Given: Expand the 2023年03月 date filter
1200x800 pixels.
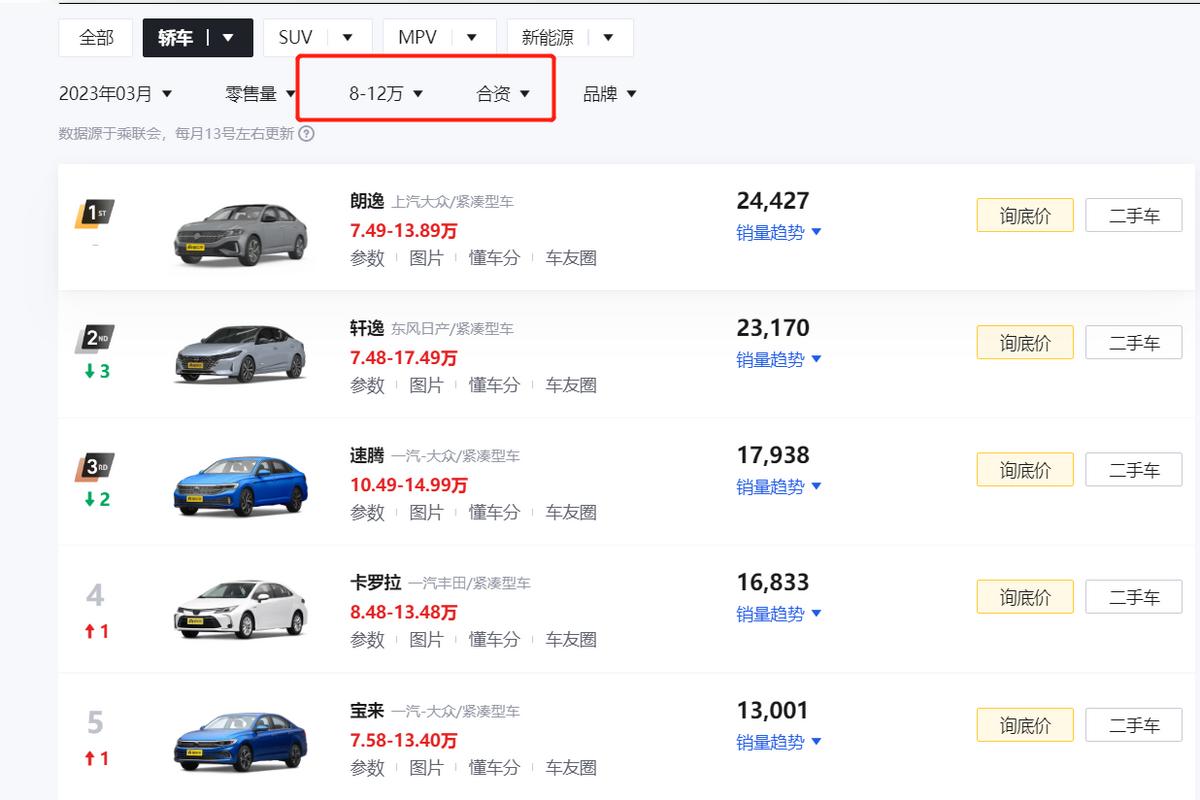Looking at the screenshot, I should click(x=113, y=93).
